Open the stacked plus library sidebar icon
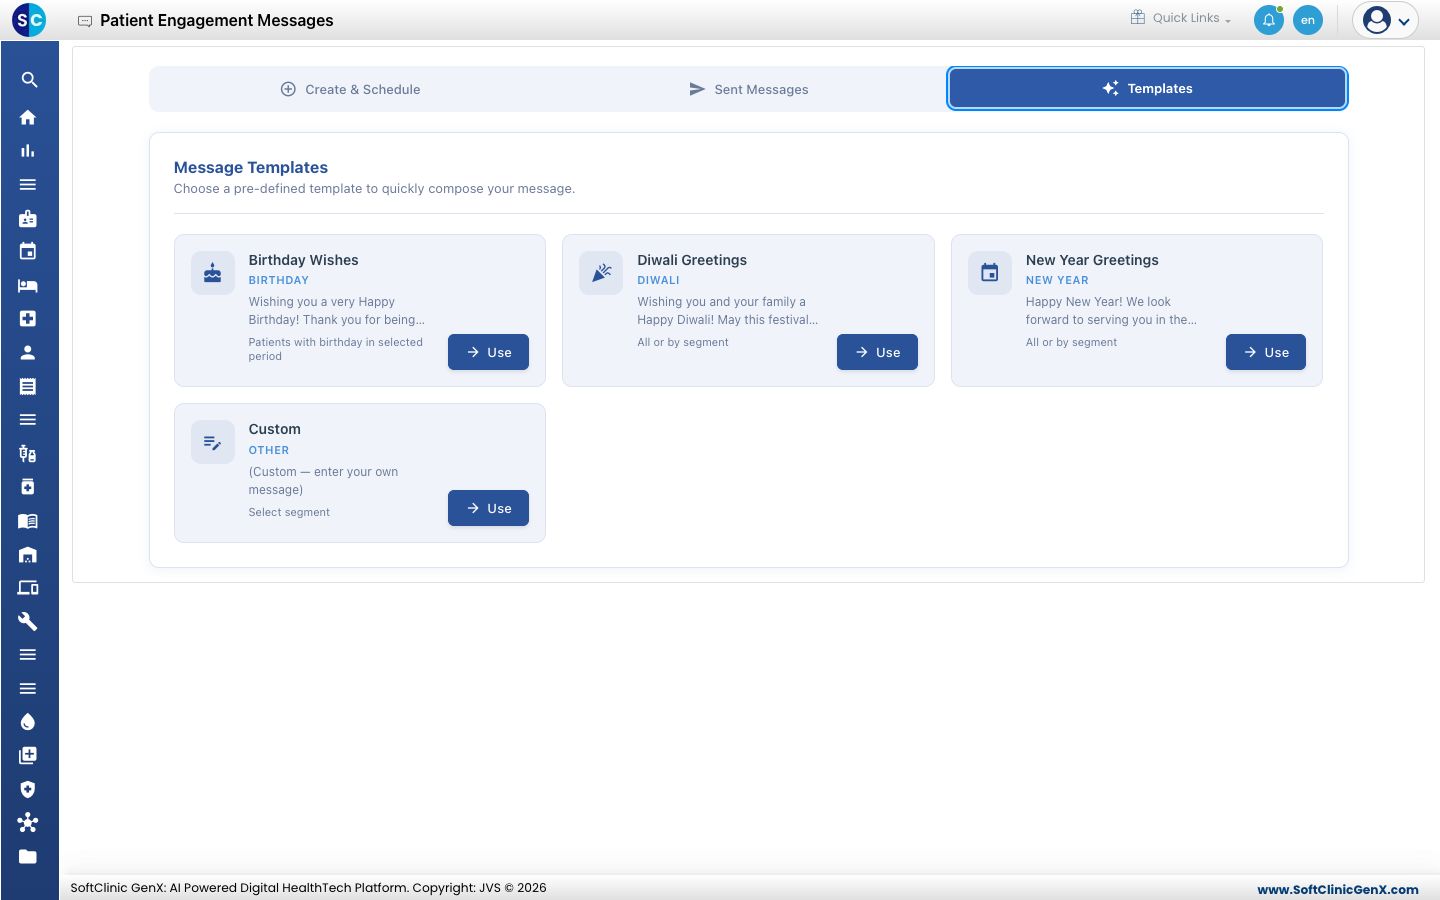Screen dimensions: 1440x900 [x=28, y=756]
